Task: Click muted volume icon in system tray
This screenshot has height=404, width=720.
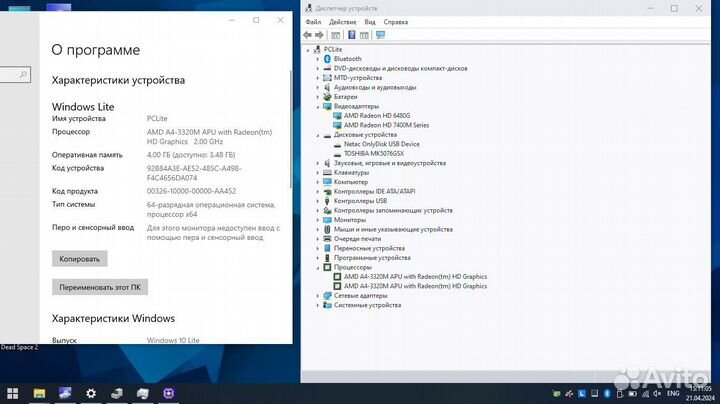Action: click(x=657, y=393)
